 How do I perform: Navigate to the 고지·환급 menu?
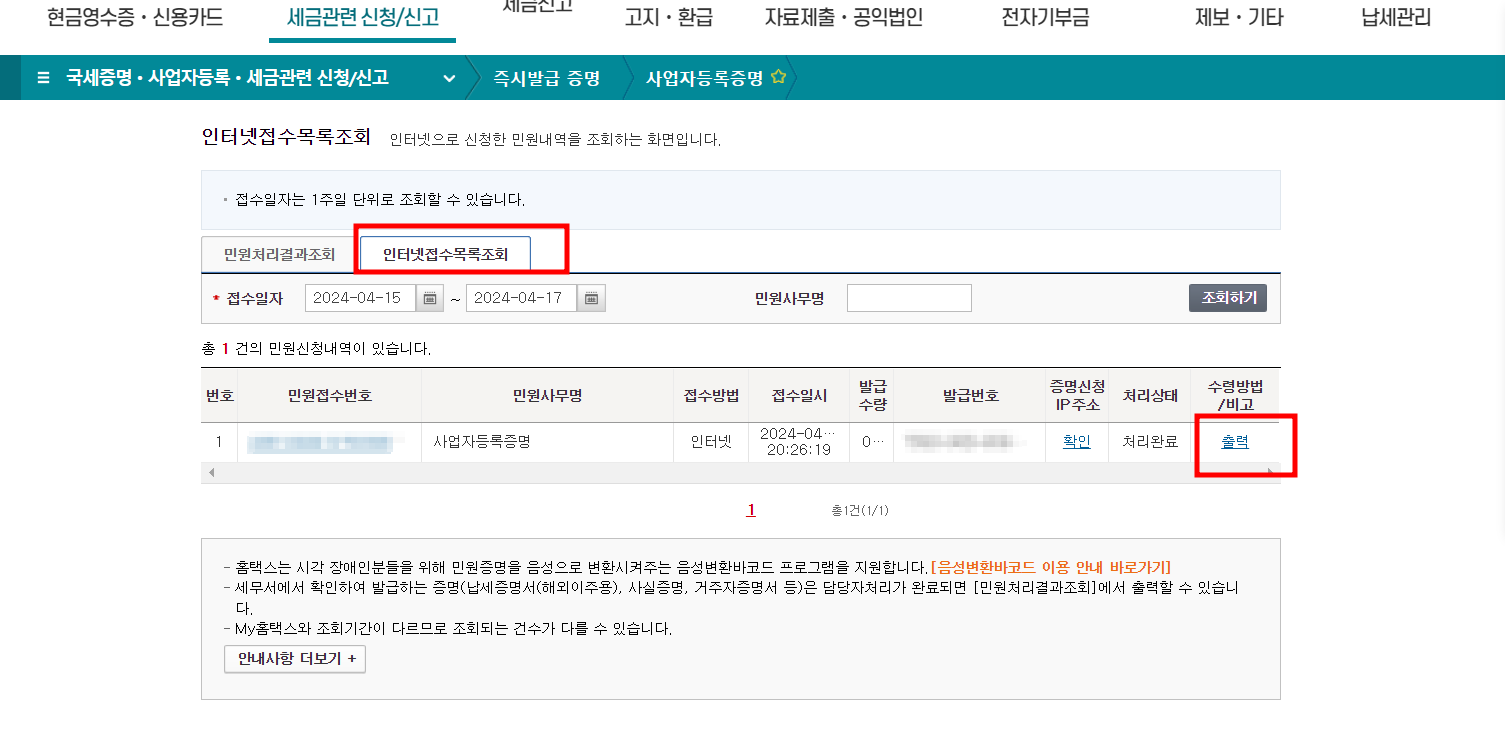[668, 17]
